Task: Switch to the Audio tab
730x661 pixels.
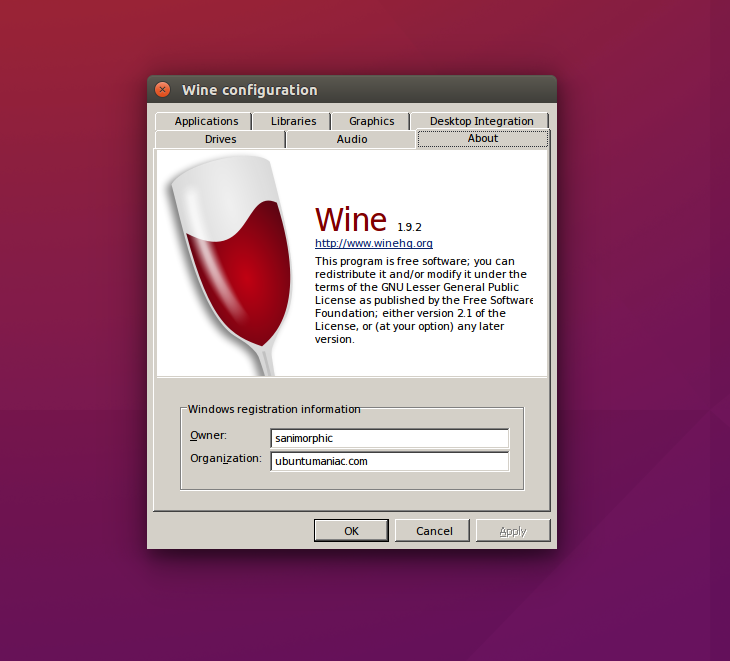Action: pyautogui.click(x=351, y=139)
